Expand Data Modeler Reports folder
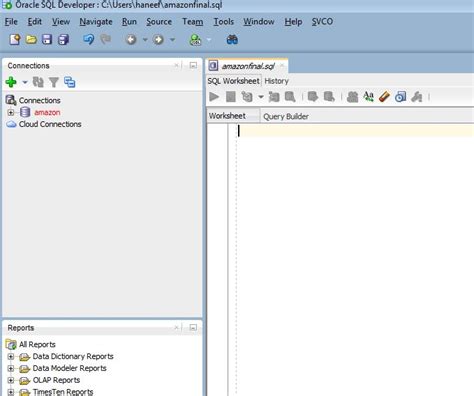474x396 pixels. (x=11, y=368)
